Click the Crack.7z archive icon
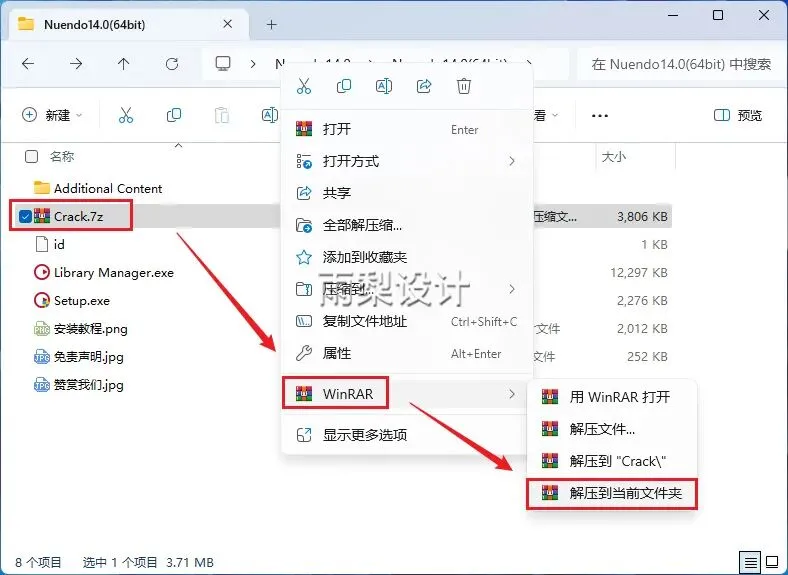The image size is (788, 575). pos(42,216)
